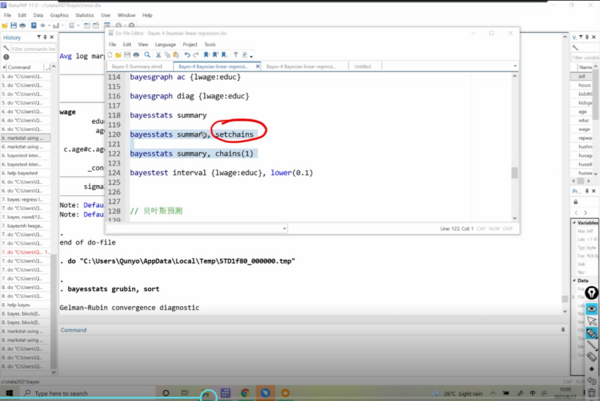Click the Filter commands here input field

tap(34, 49)
